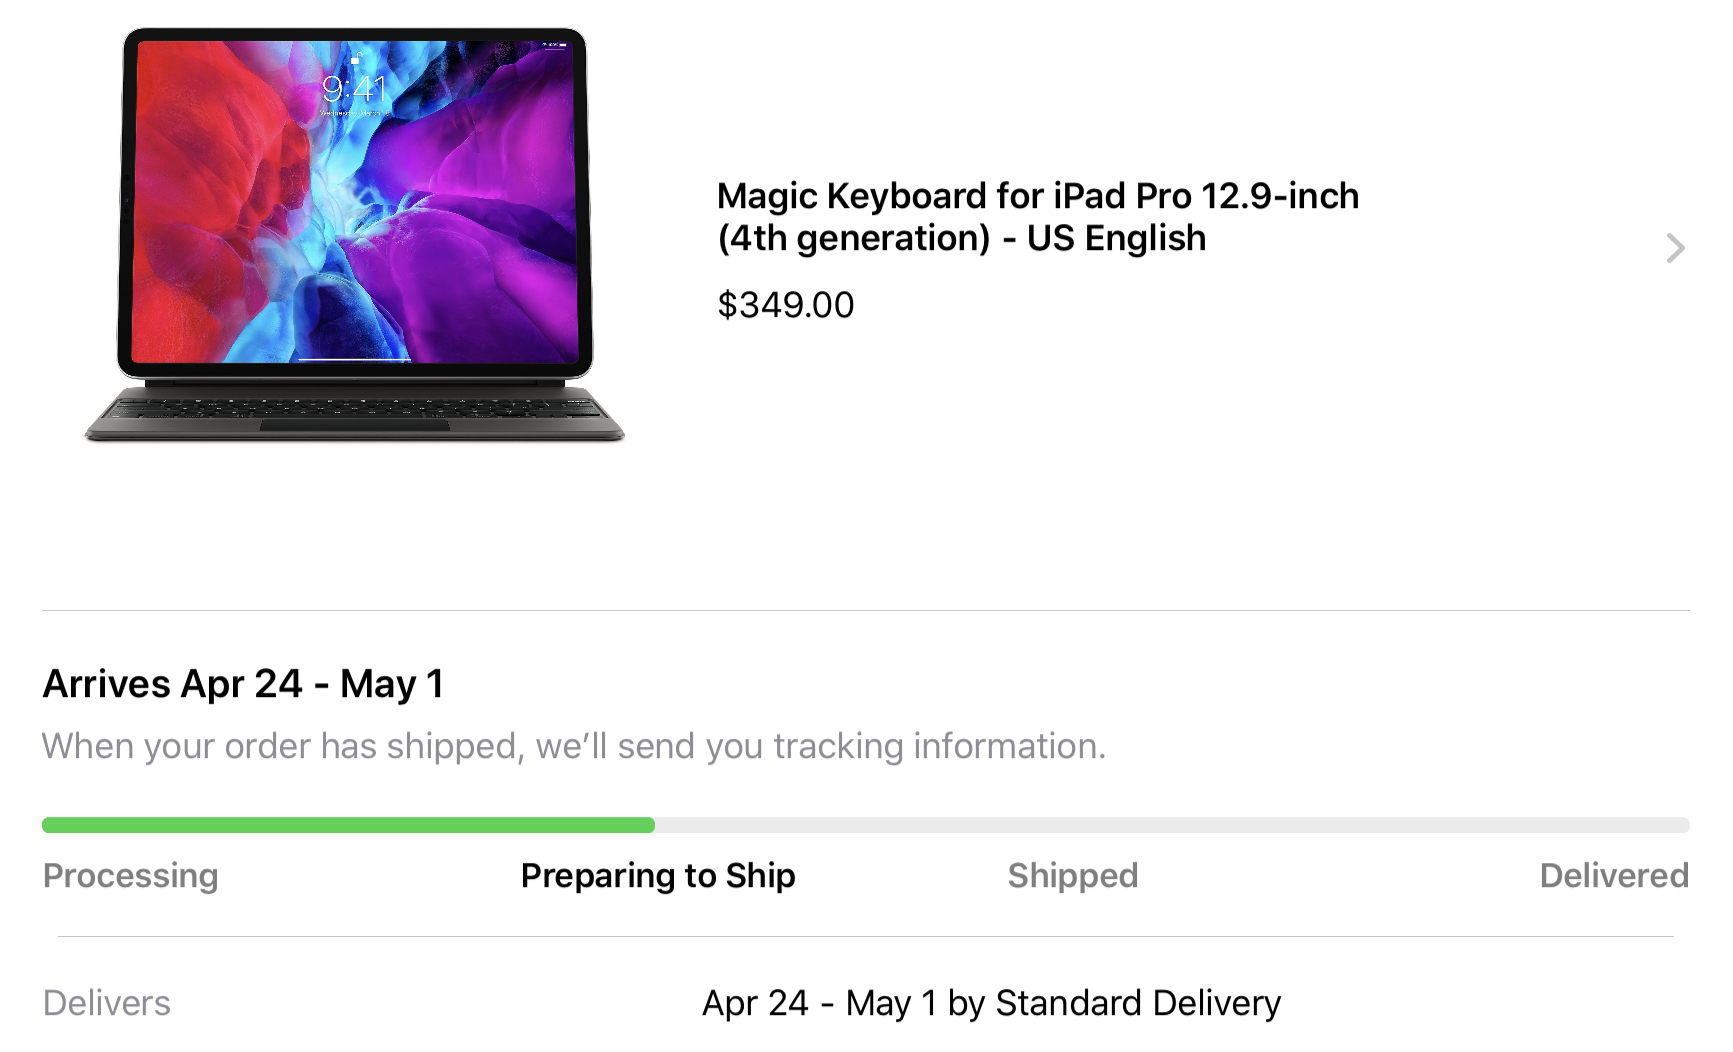Tap the iPad screen showing 9:41
Image resolution: width=1733 pixels, height=1052 pixels.
coord(355,202)
